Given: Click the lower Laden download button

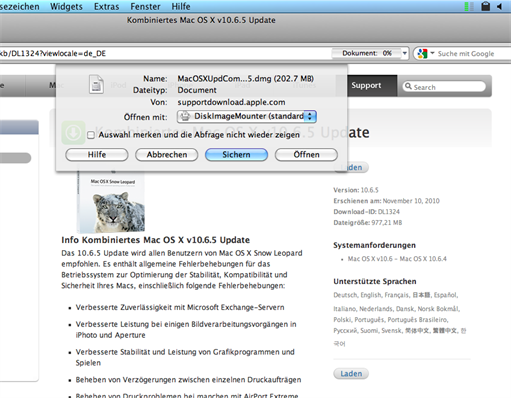Looking at the screenshot, I should (351, 374).
